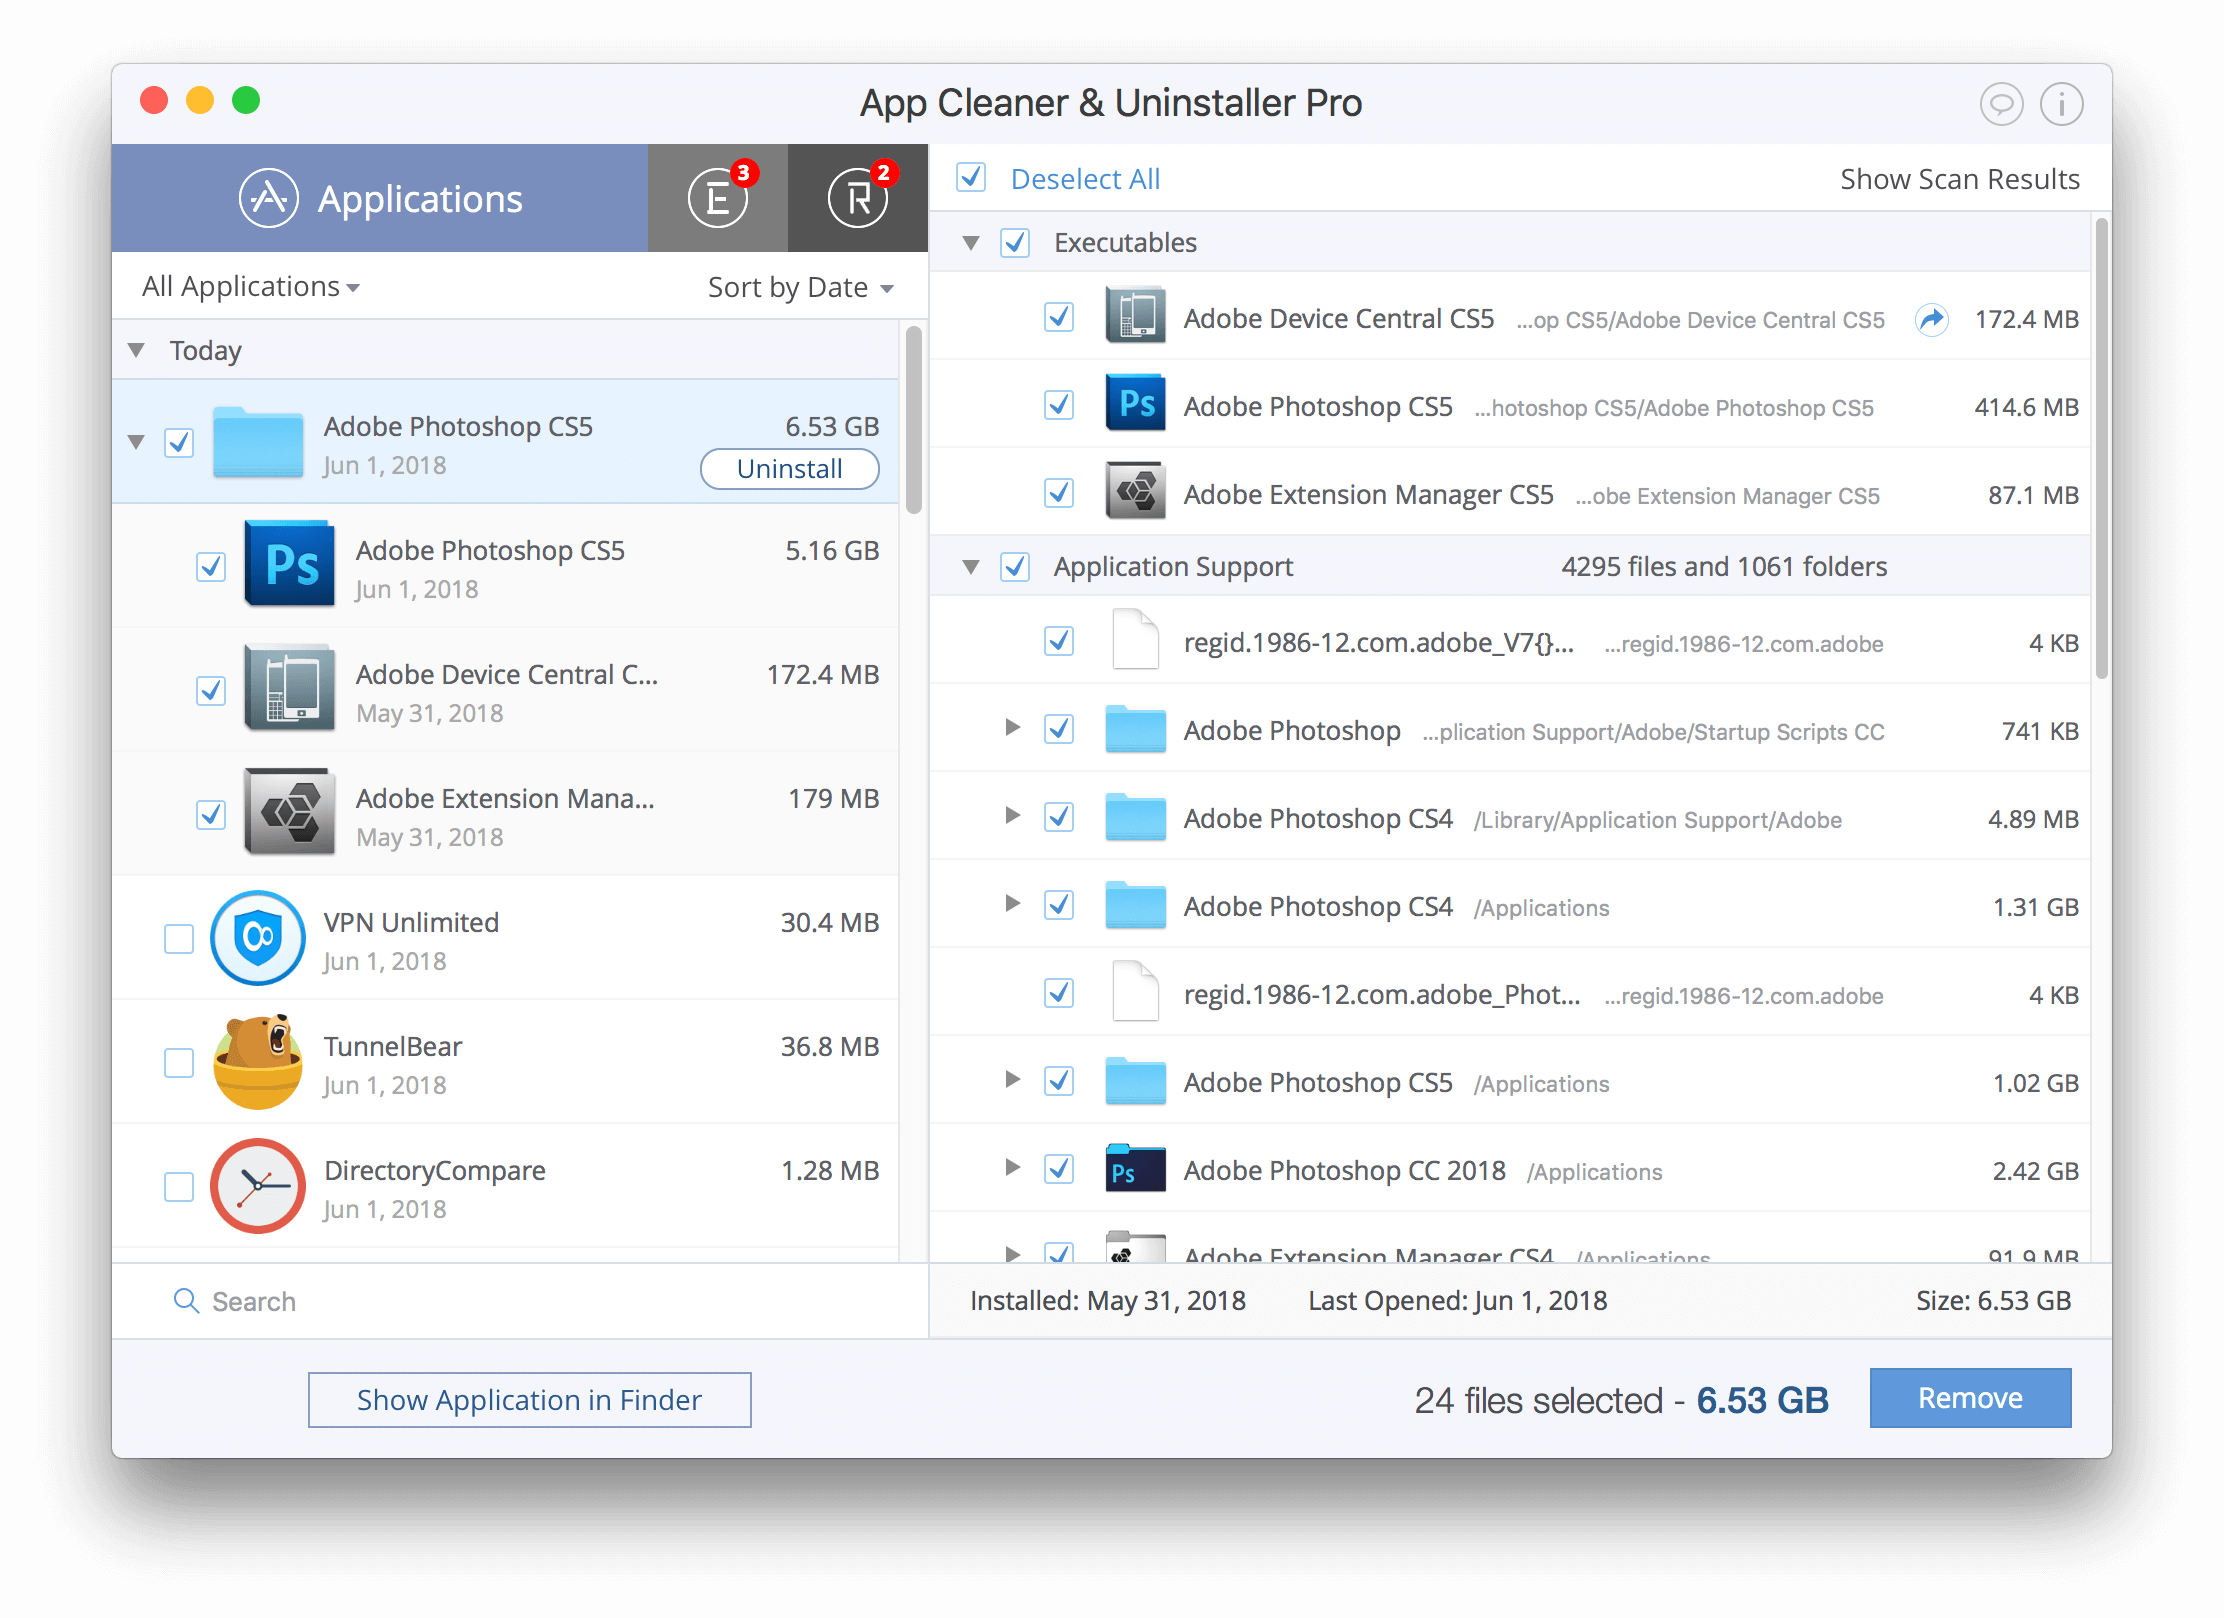Click Show Scan Results menu option

pos(1958,178)
